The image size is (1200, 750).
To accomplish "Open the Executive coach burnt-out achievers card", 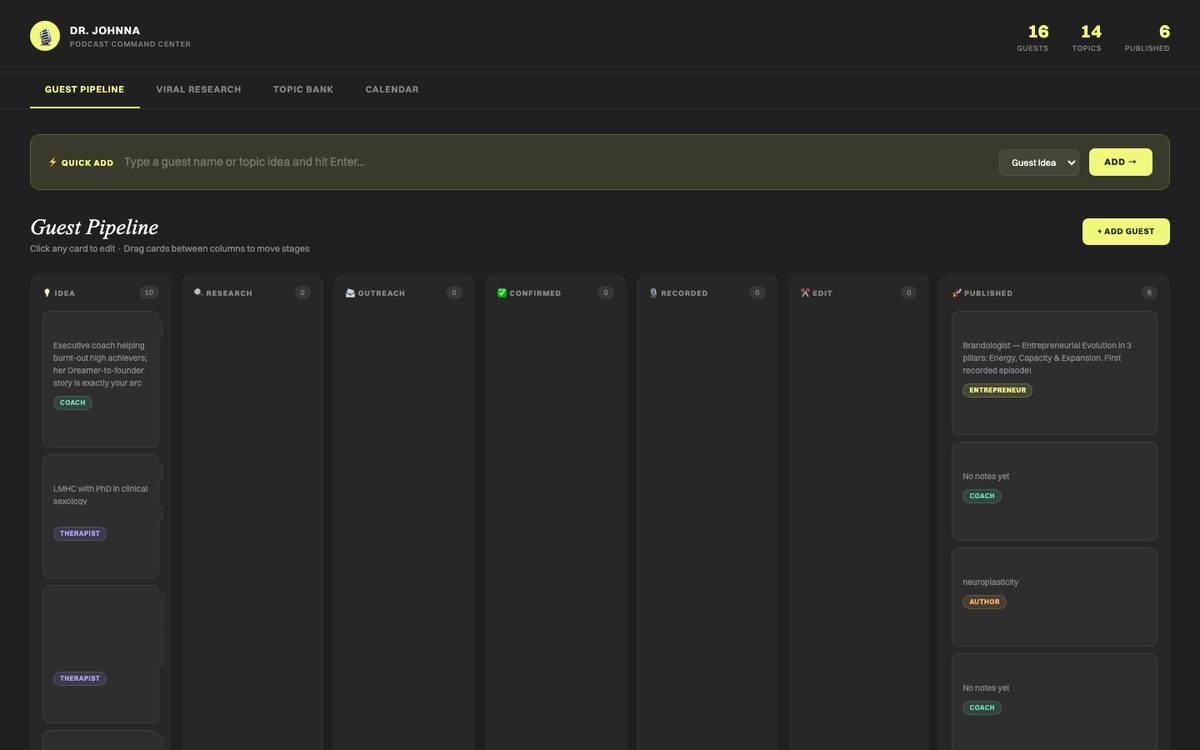I will [x=101, y=379].
